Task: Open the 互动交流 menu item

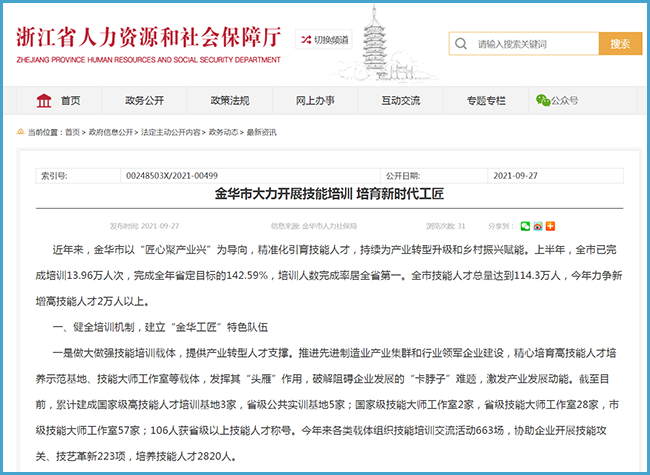Action: point(401,100)
